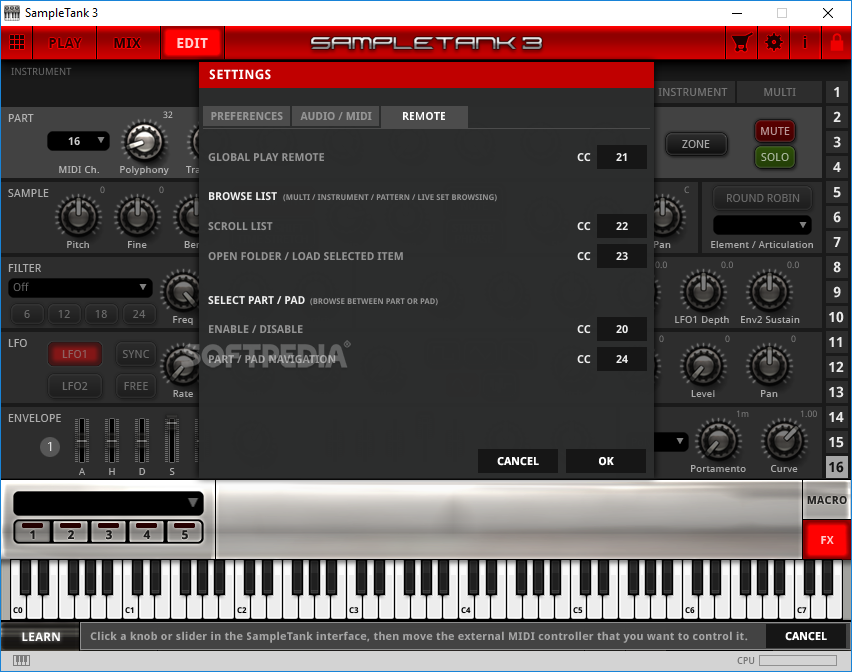This screenshot has width=852, height=672.
Task: Click the Curve knob
Action: [x=784, y=440]
